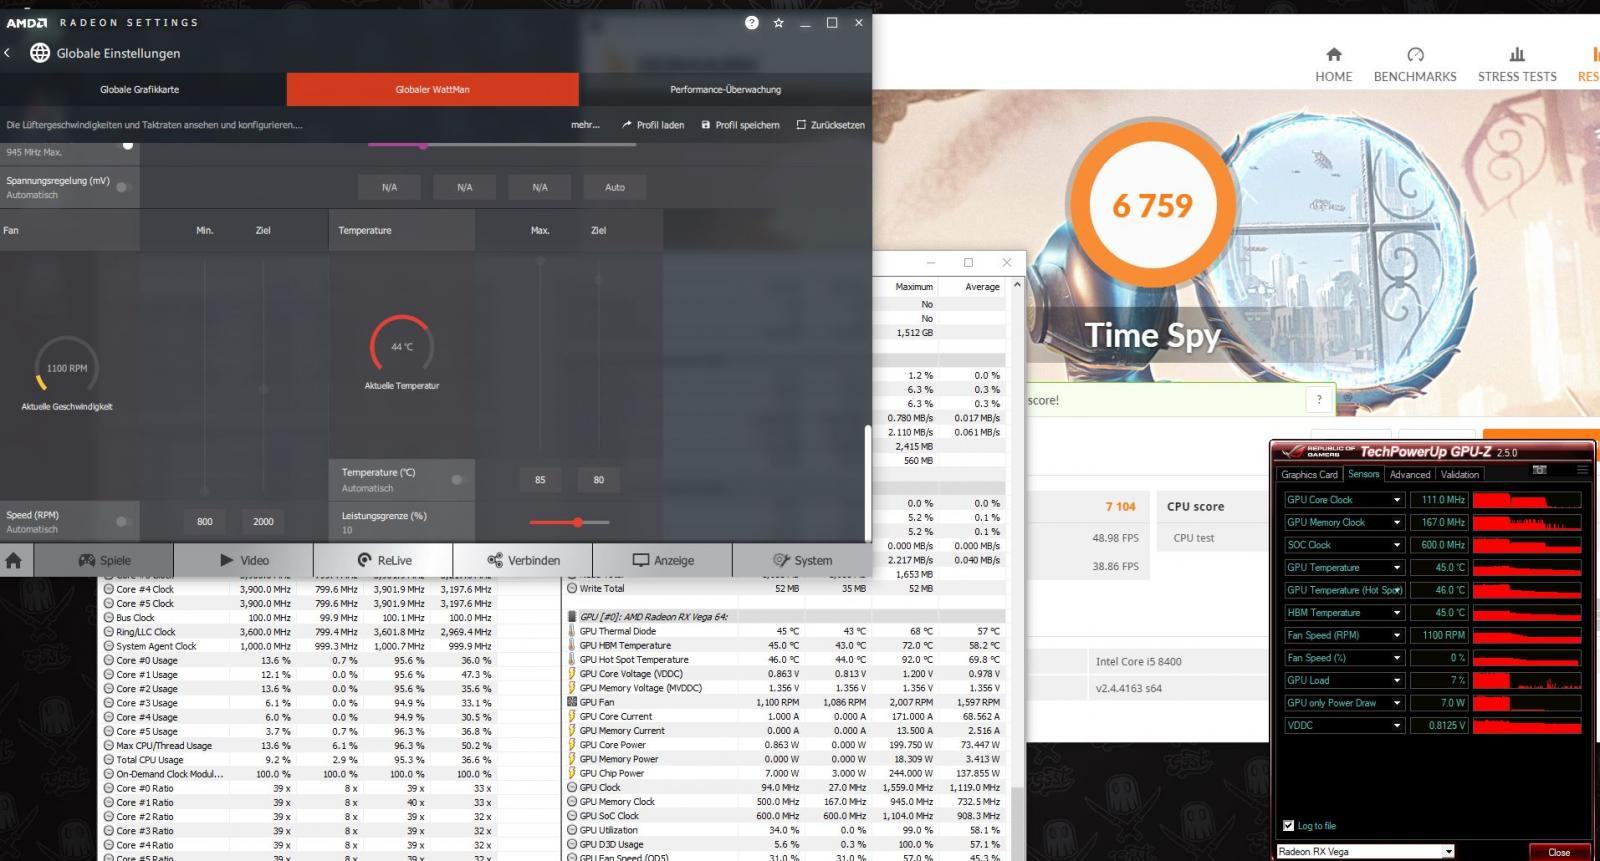Expand the HBM Temperature dropdown in GPU-Z

coord(1397,612)
